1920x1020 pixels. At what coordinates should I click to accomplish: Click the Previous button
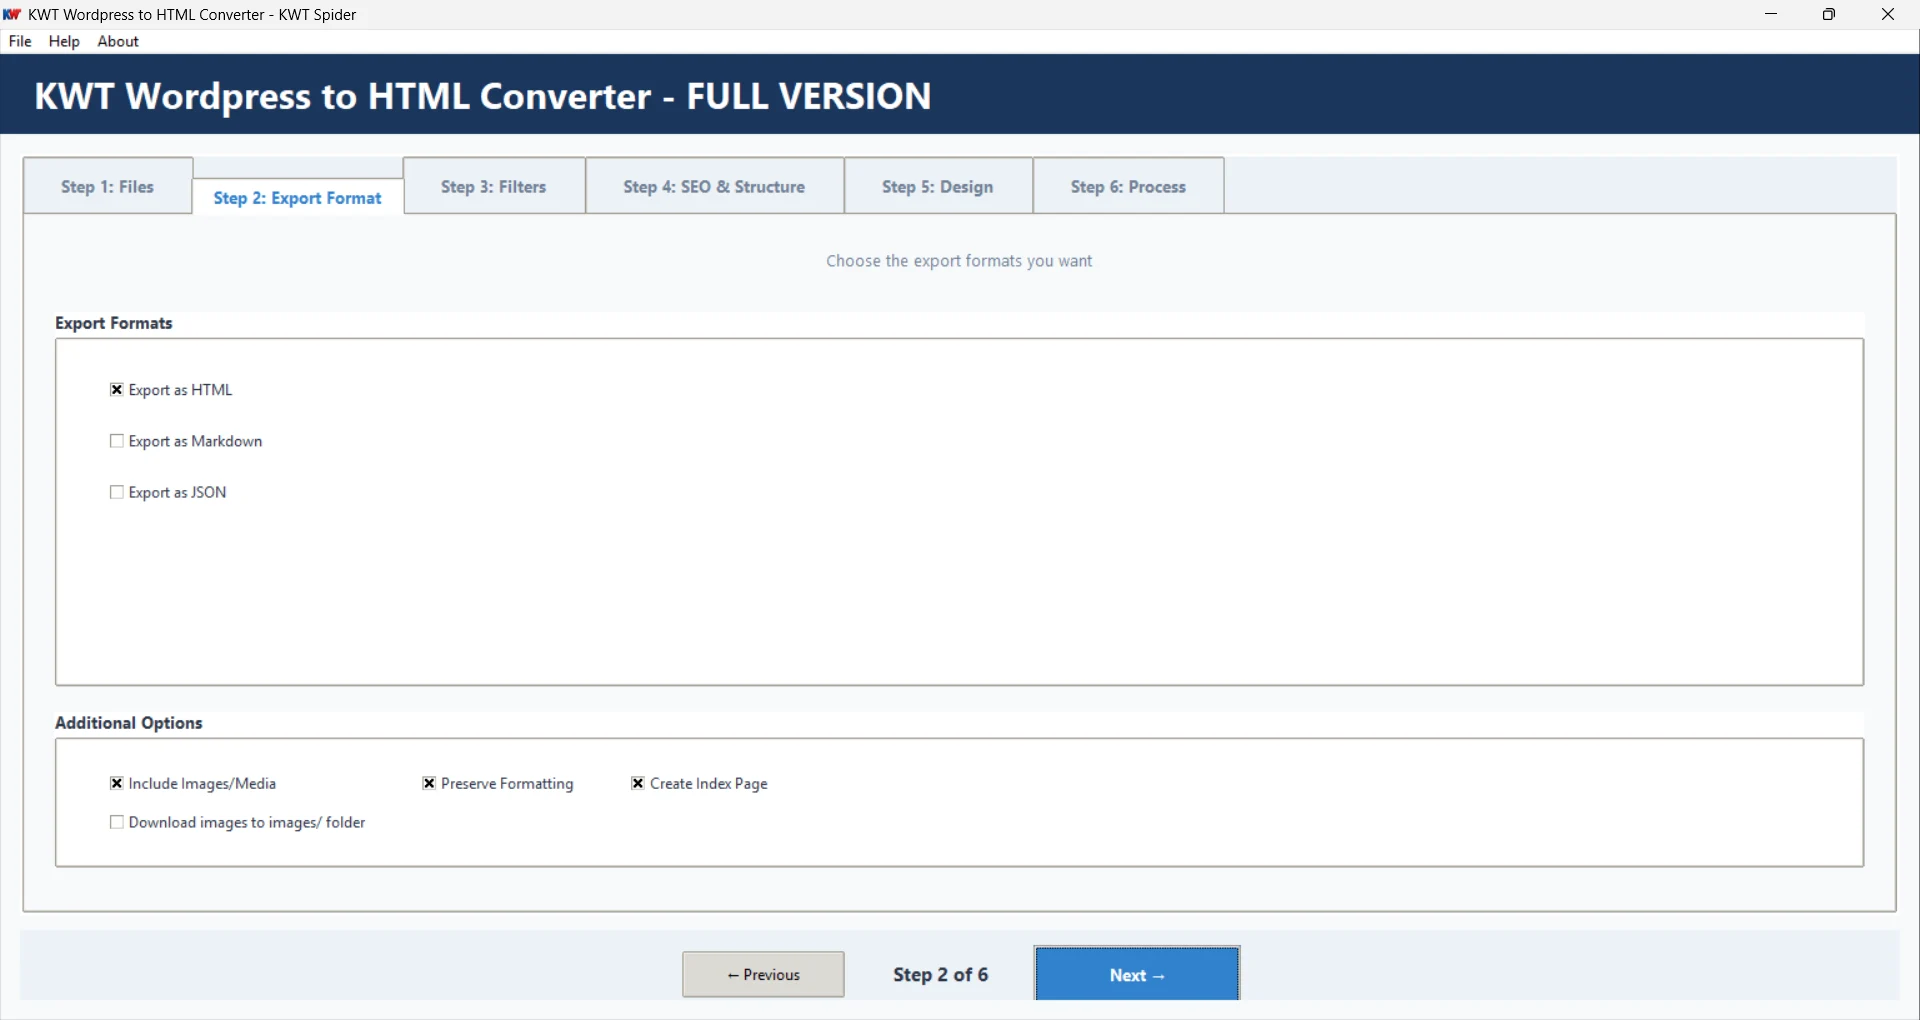763,974
